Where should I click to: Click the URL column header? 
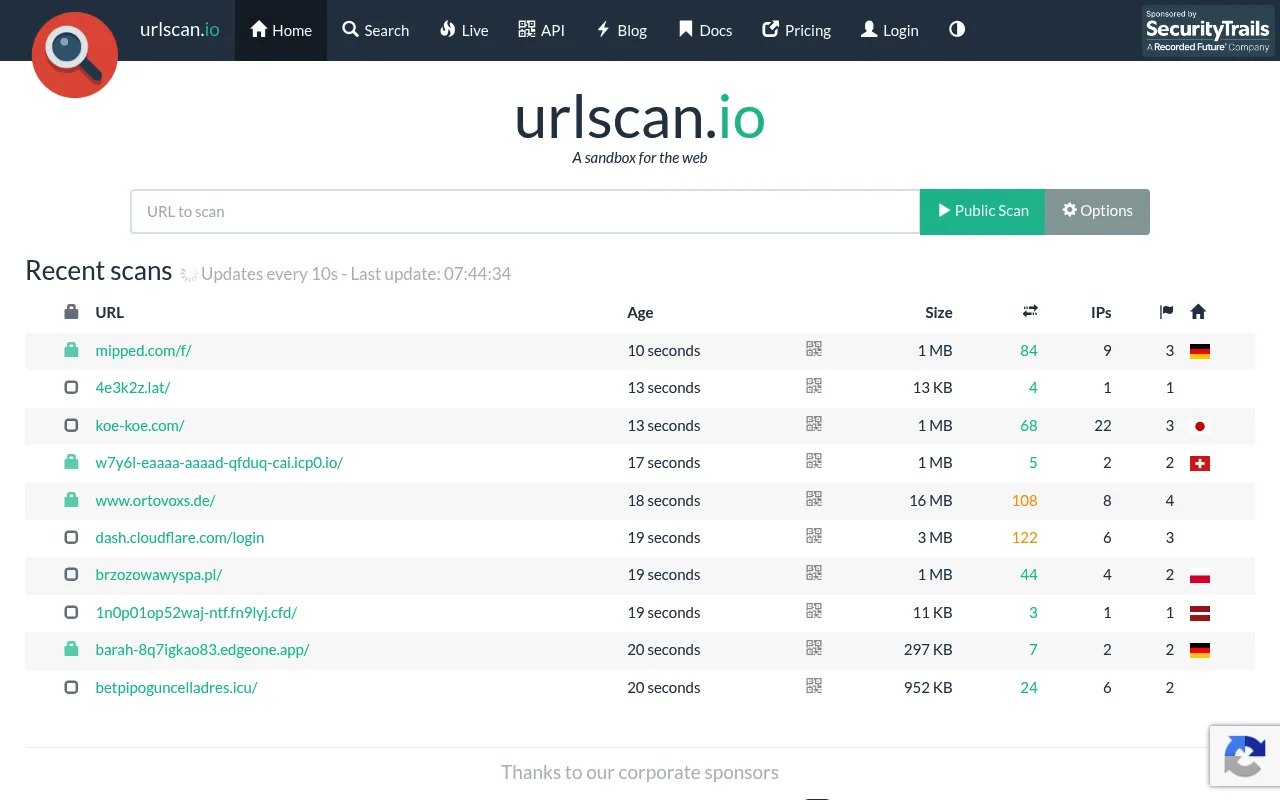pos(110,312)
